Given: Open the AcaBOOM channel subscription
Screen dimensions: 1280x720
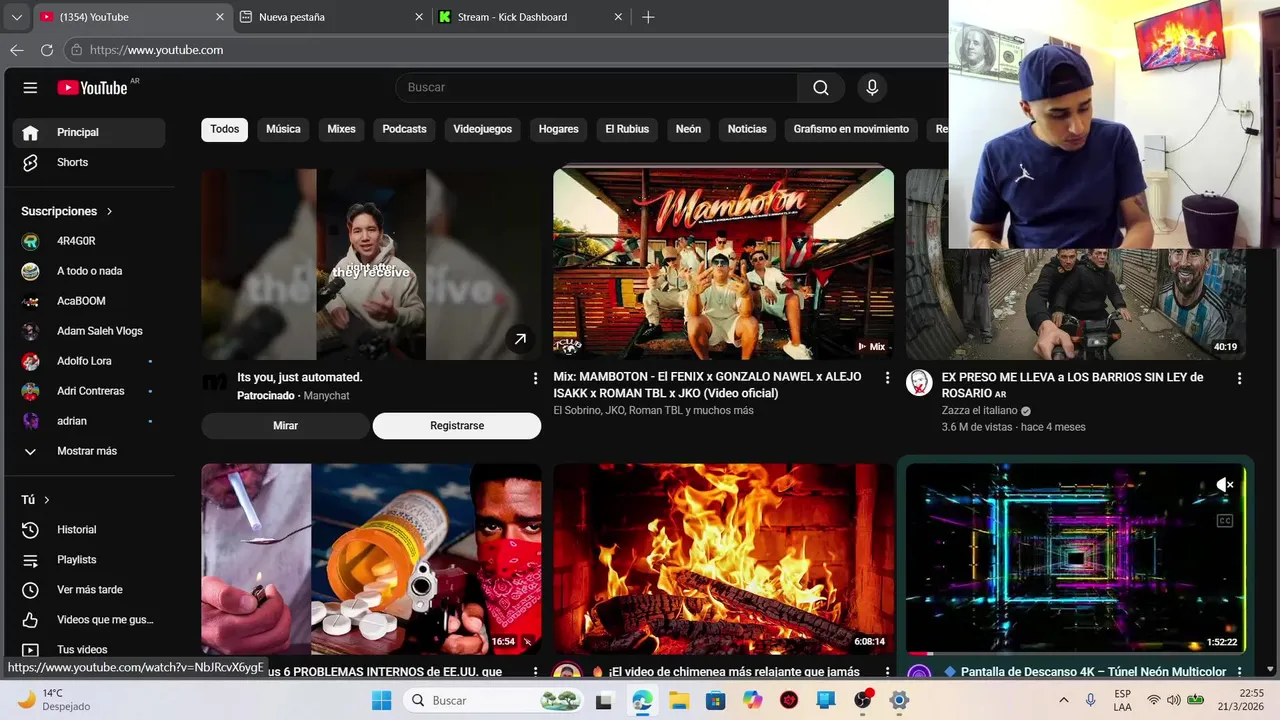Looking at the screenshot, I should (89, 301).
